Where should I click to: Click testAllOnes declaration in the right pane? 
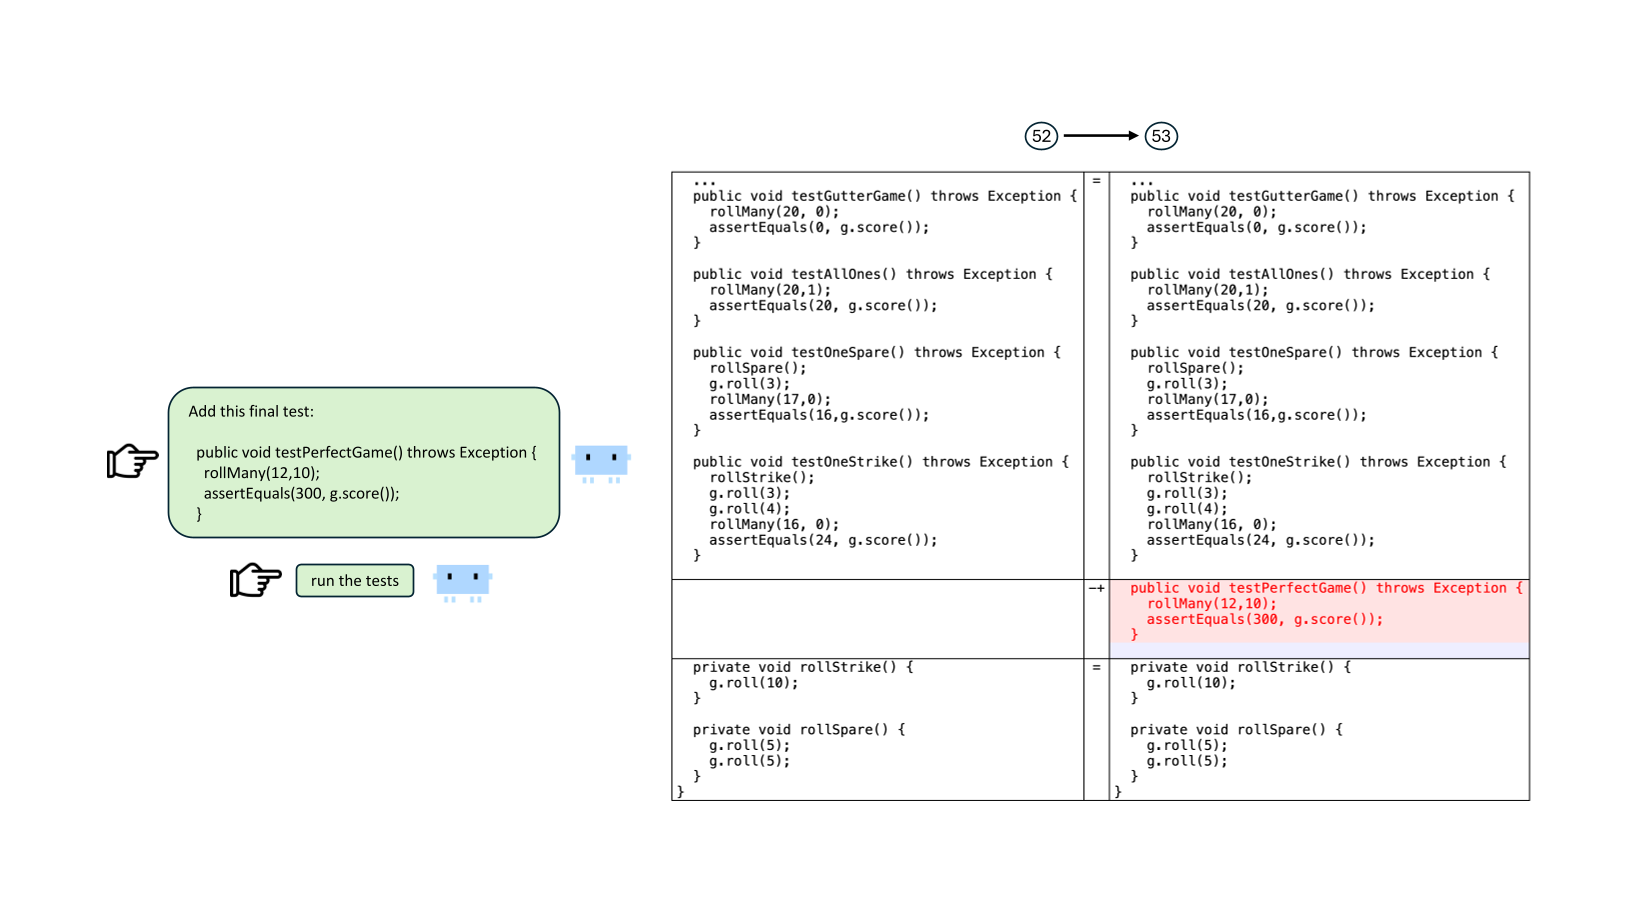click(1309, 274)
